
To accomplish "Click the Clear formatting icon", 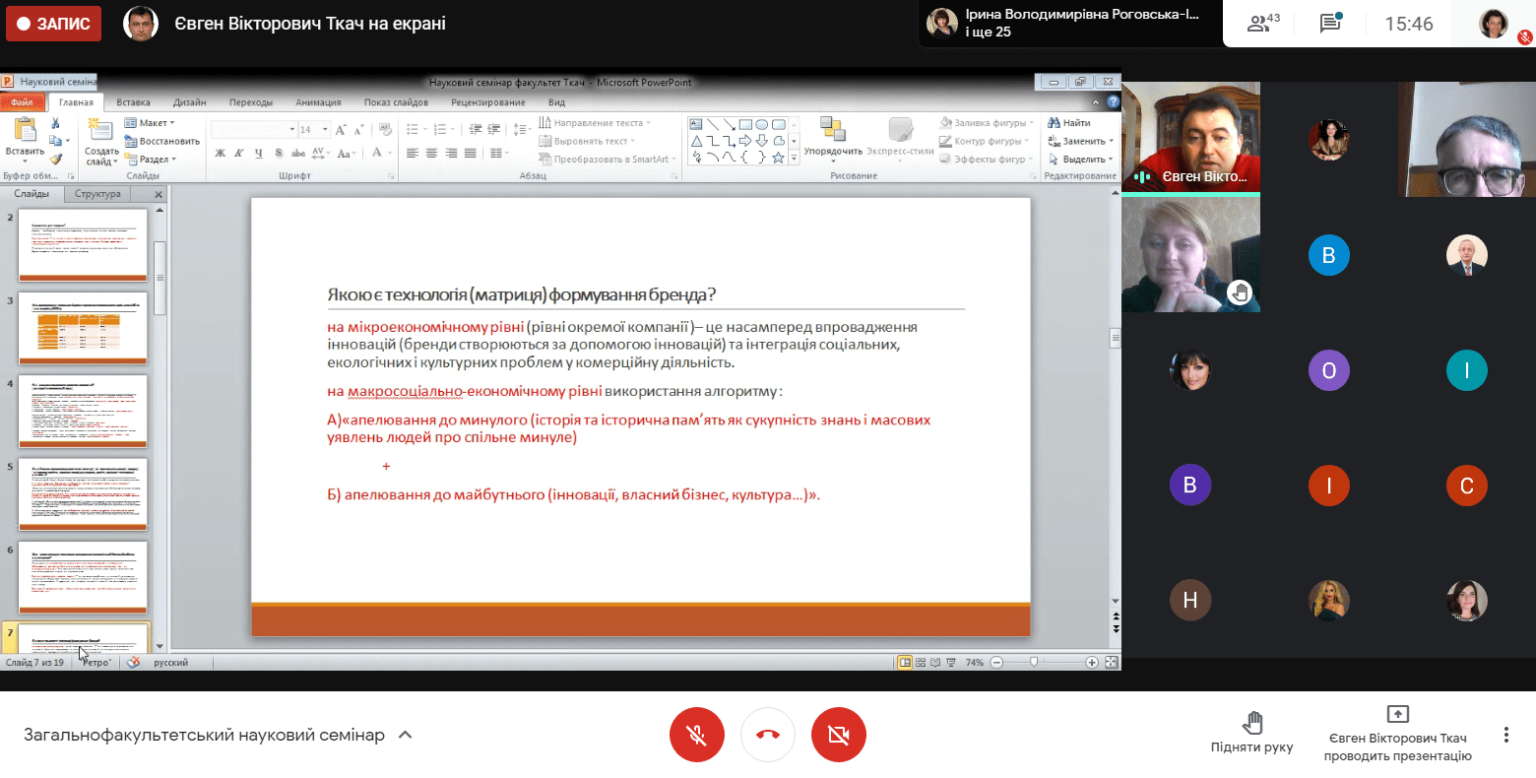I will point(385,129).
